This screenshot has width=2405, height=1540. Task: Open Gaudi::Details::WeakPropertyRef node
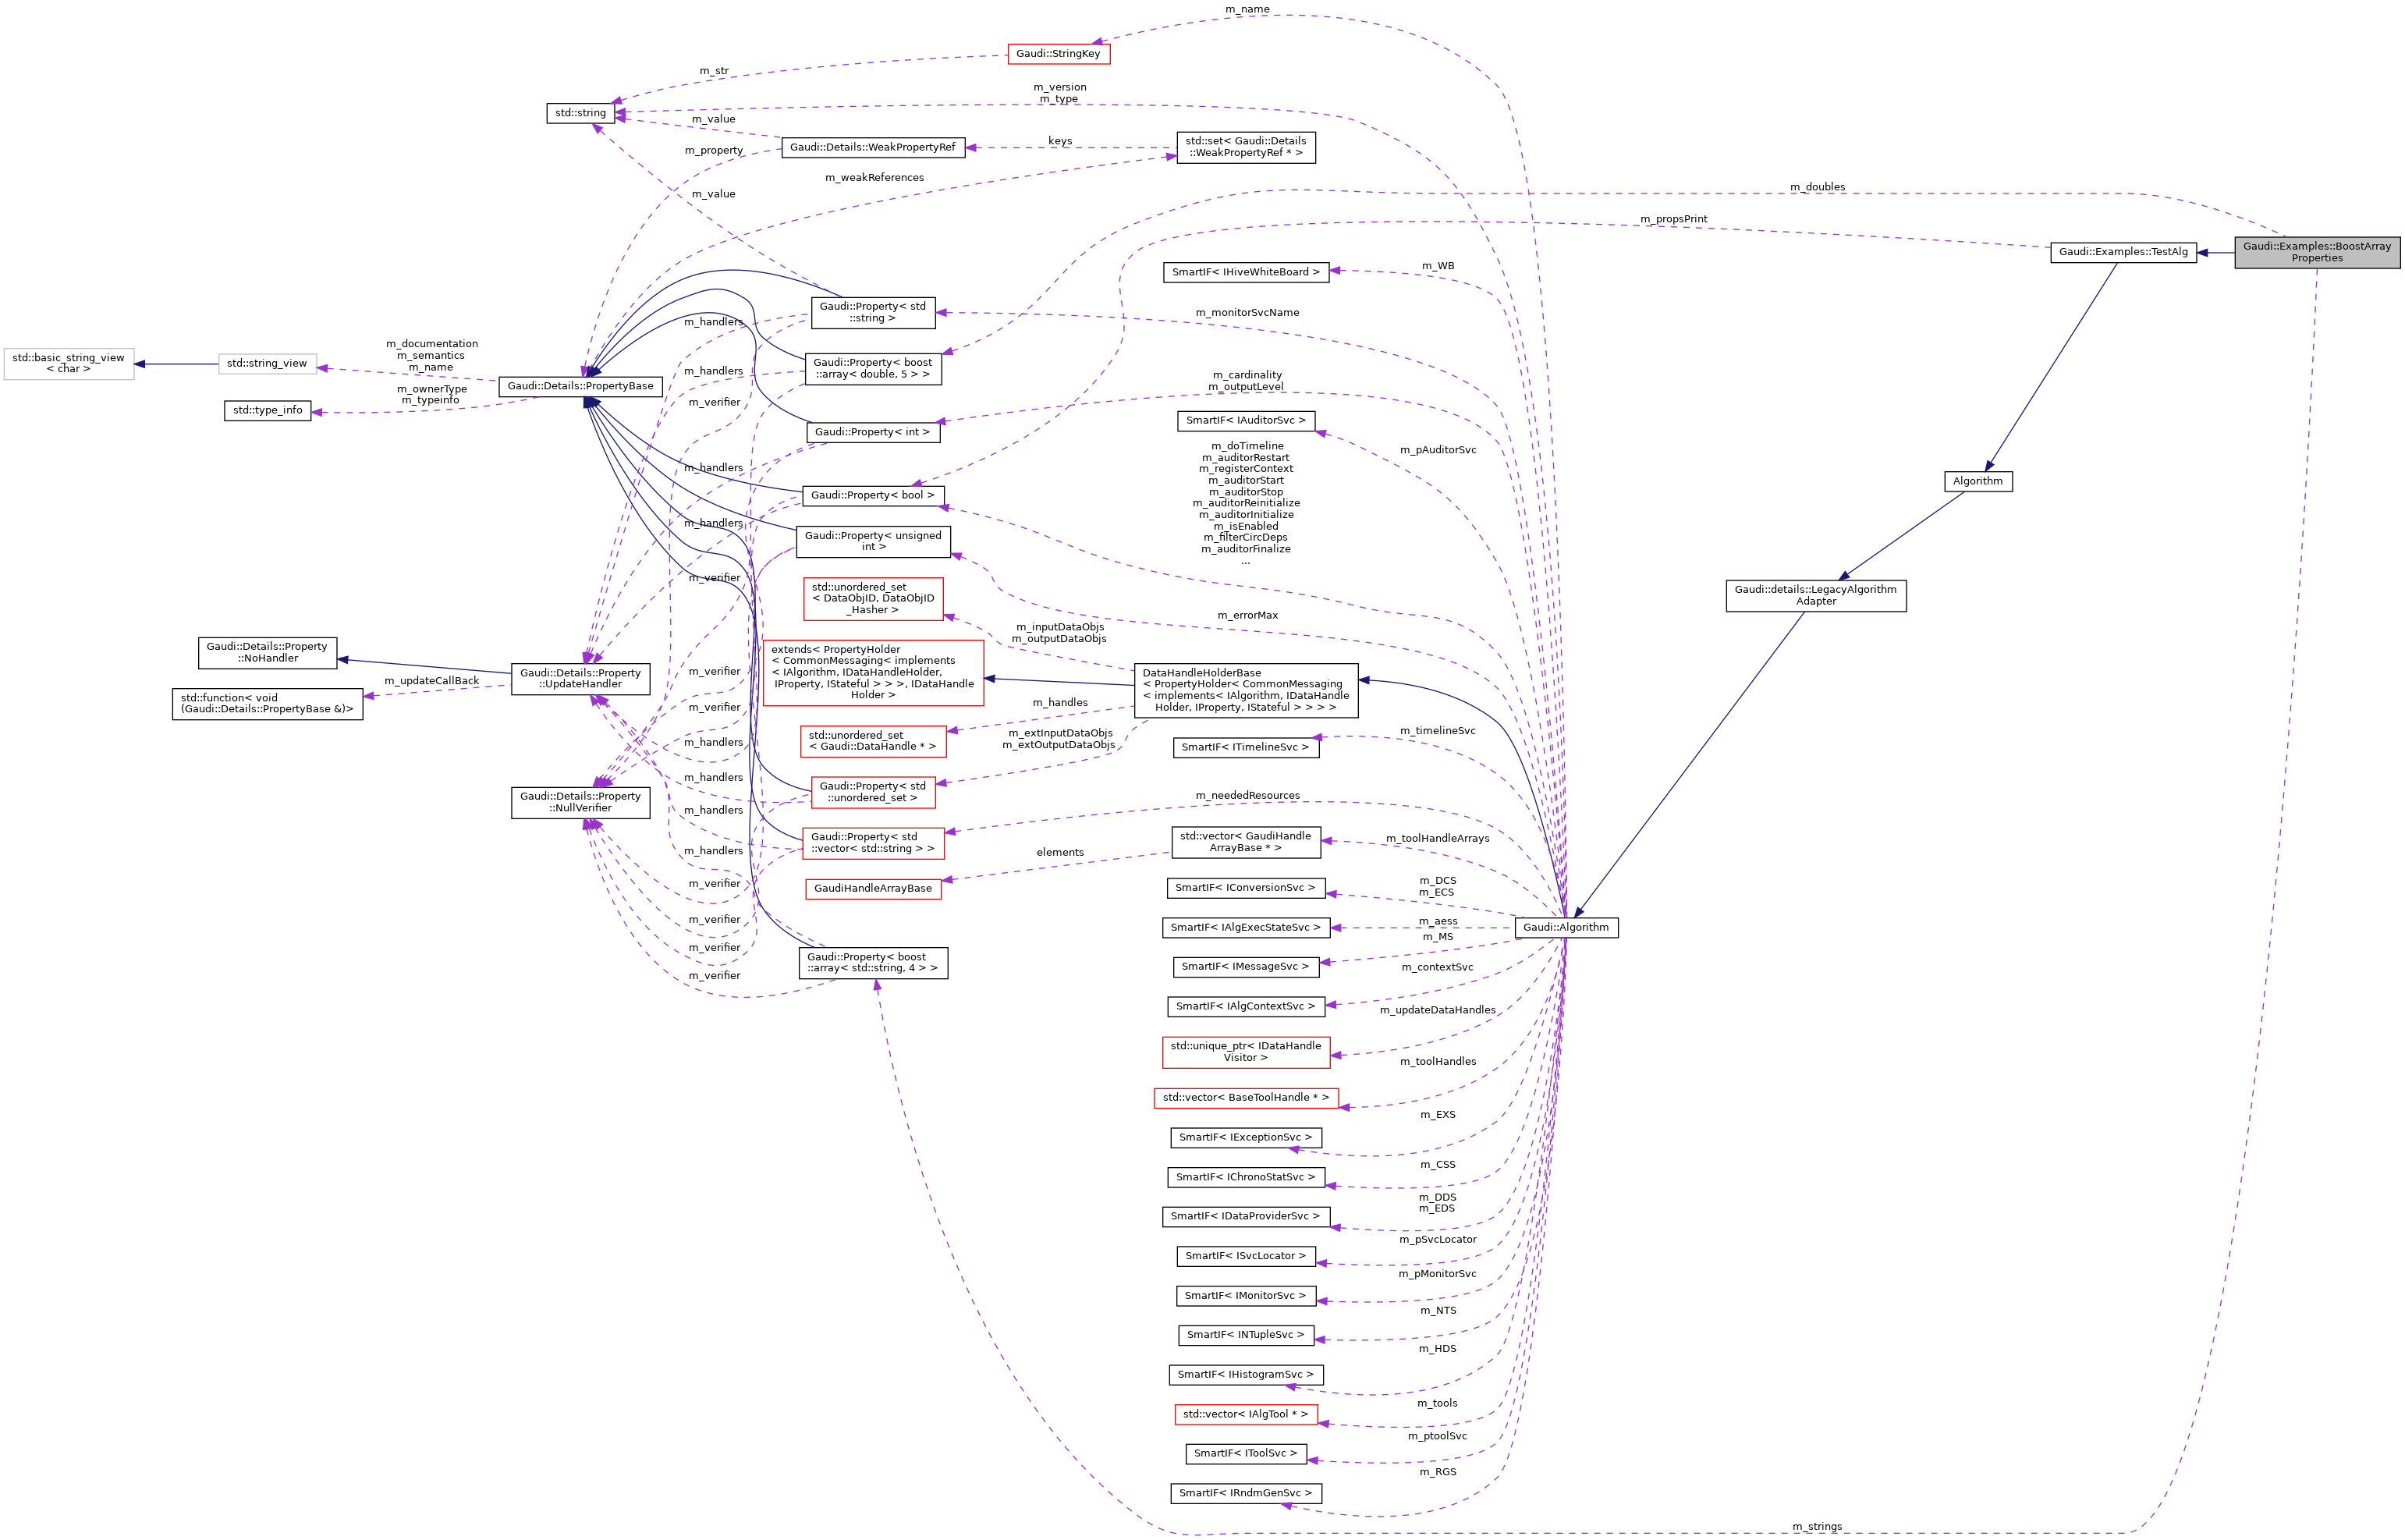873,147
